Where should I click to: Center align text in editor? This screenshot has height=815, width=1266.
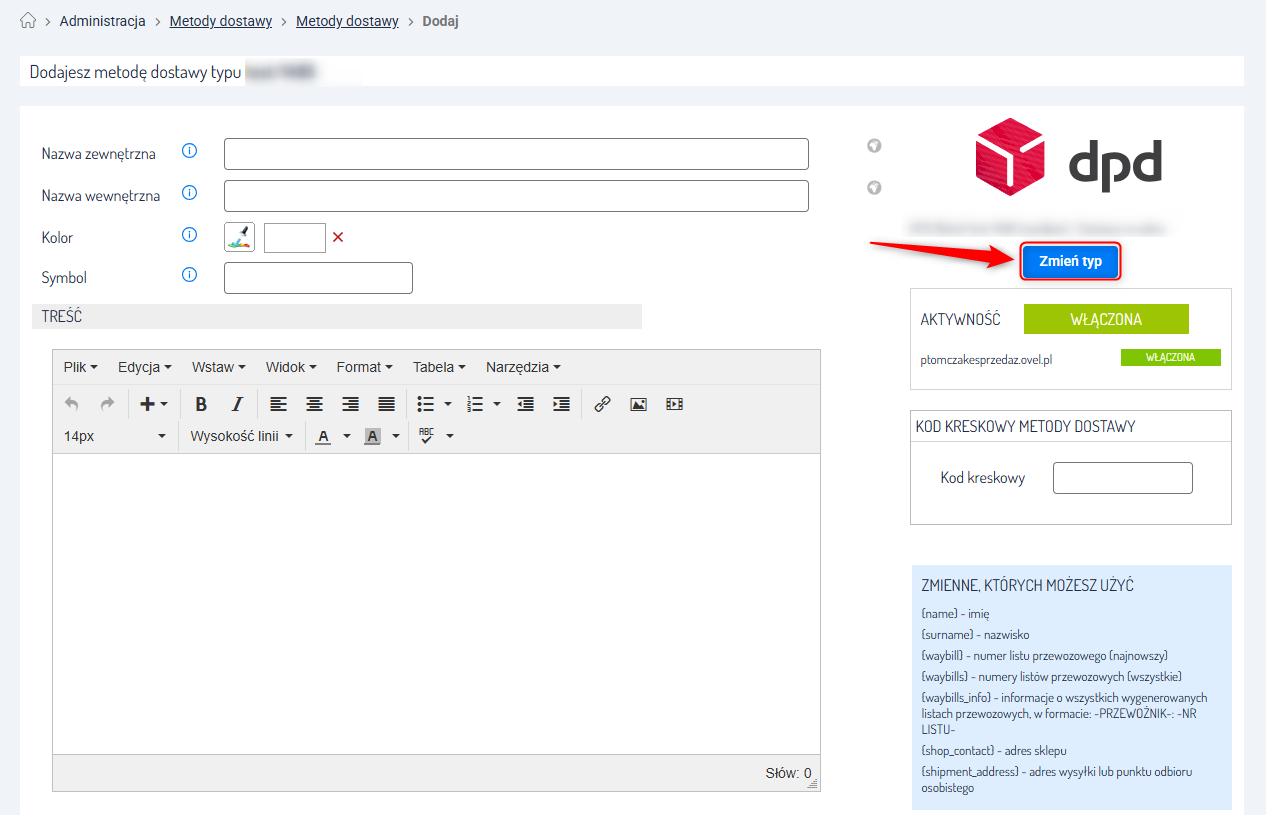[314, 404]
